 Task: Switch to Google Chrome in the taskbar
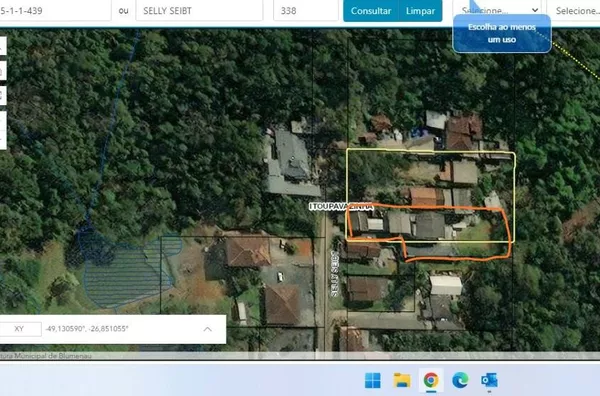coord(431,380)
